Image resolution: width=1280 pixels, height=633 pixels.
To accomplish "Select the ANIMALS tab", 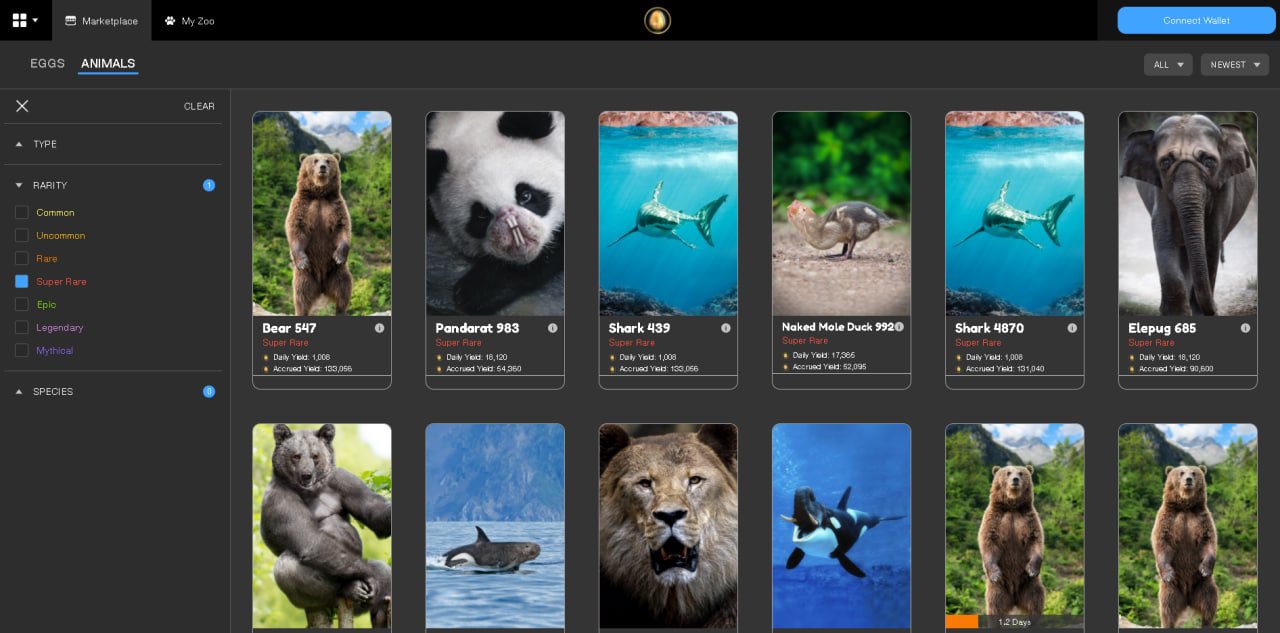I will point(108,63).
